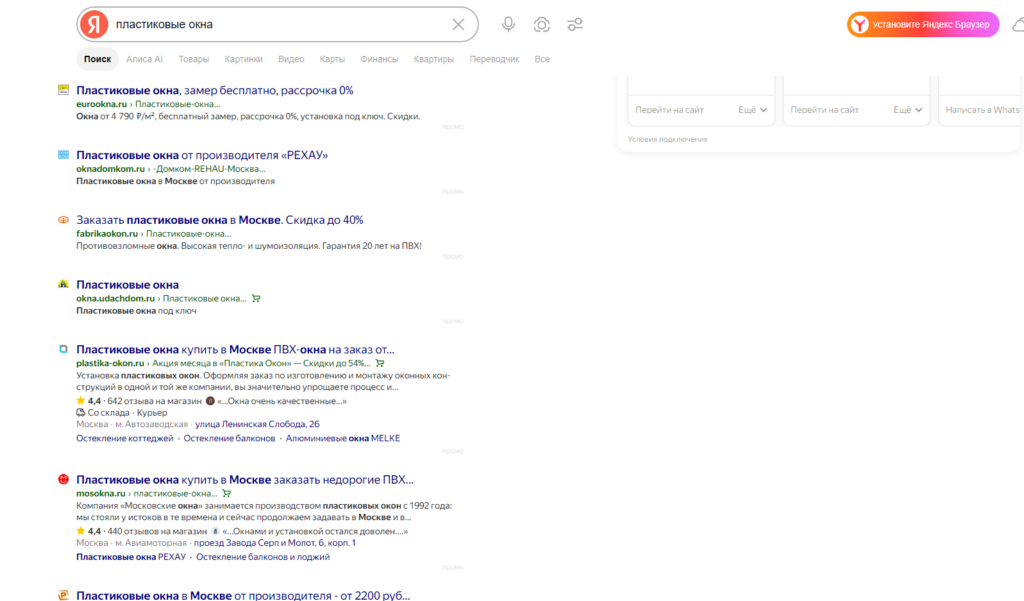Screen dimensions: 1024x601
Task: Click eurookna.ru domain link
Action: (101, 104)
